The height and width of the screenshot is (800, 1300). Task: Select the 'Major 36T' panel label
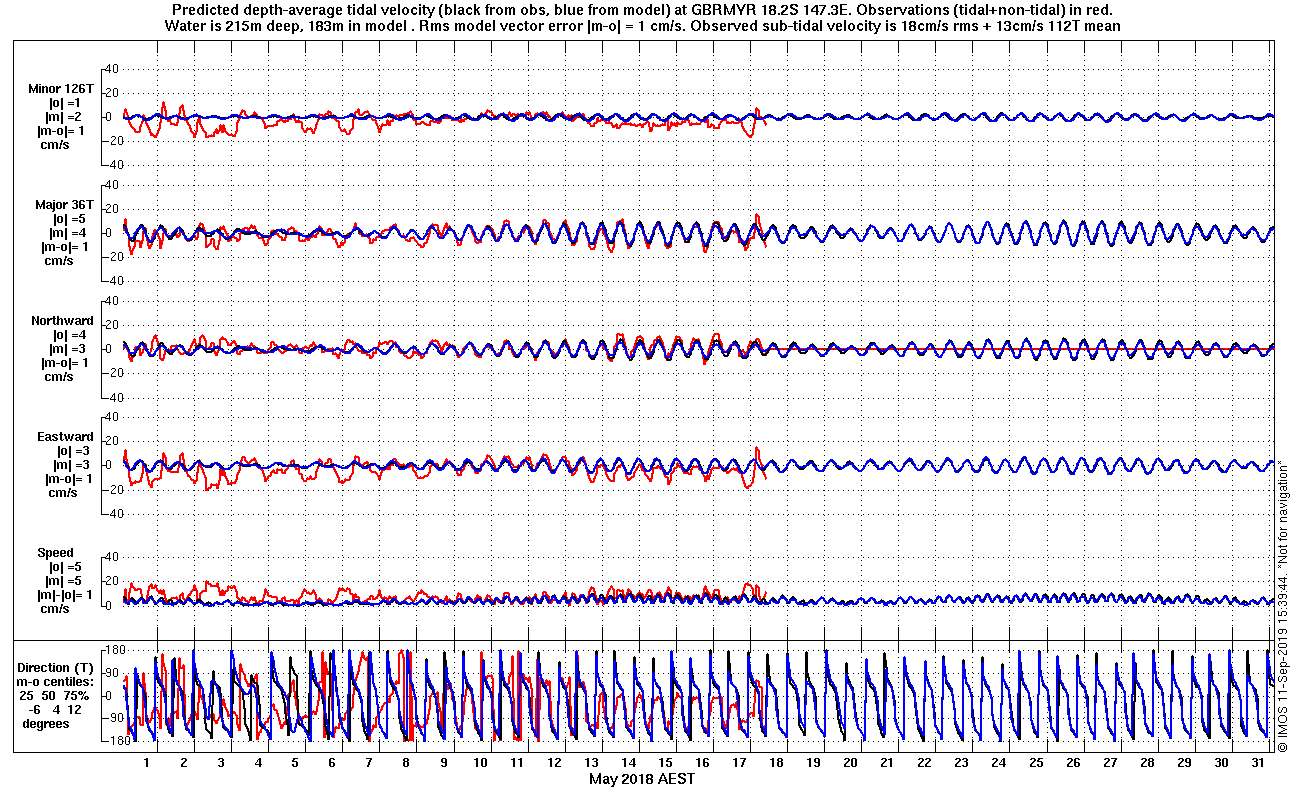[x=64, y=205]
